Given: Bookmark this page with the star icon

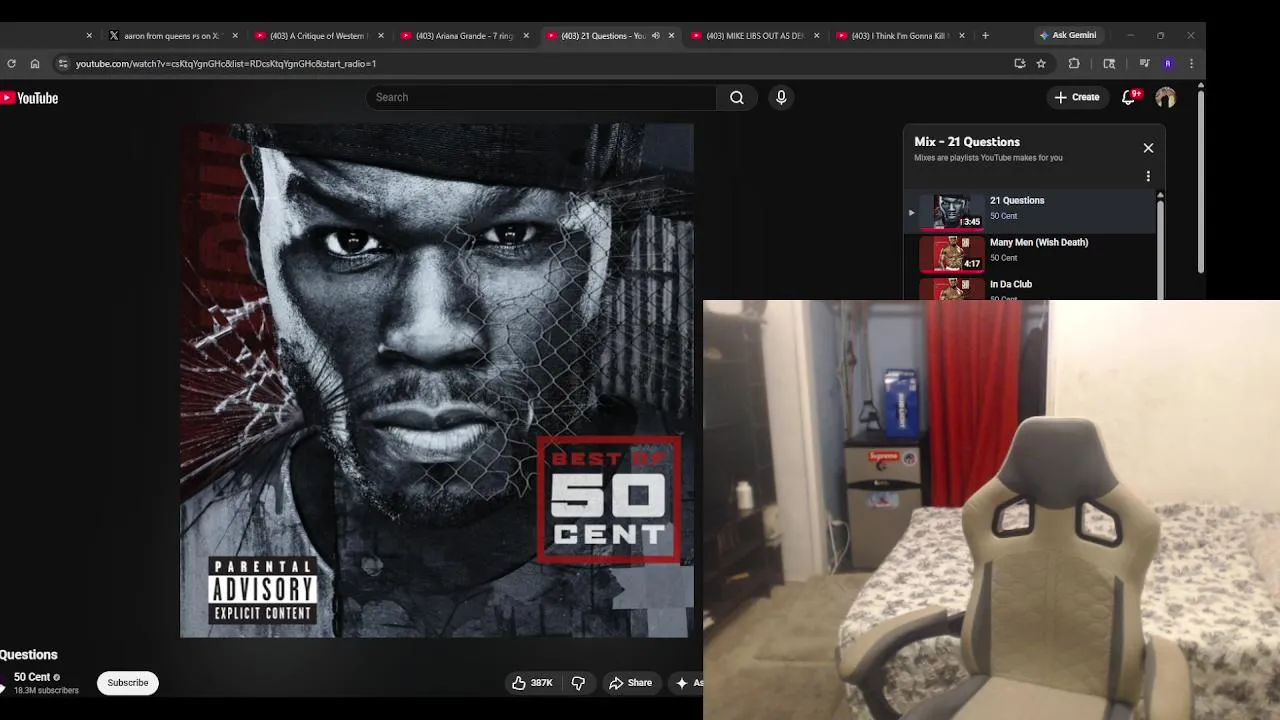Looking at the screenshot, I should pos(1041,63).
